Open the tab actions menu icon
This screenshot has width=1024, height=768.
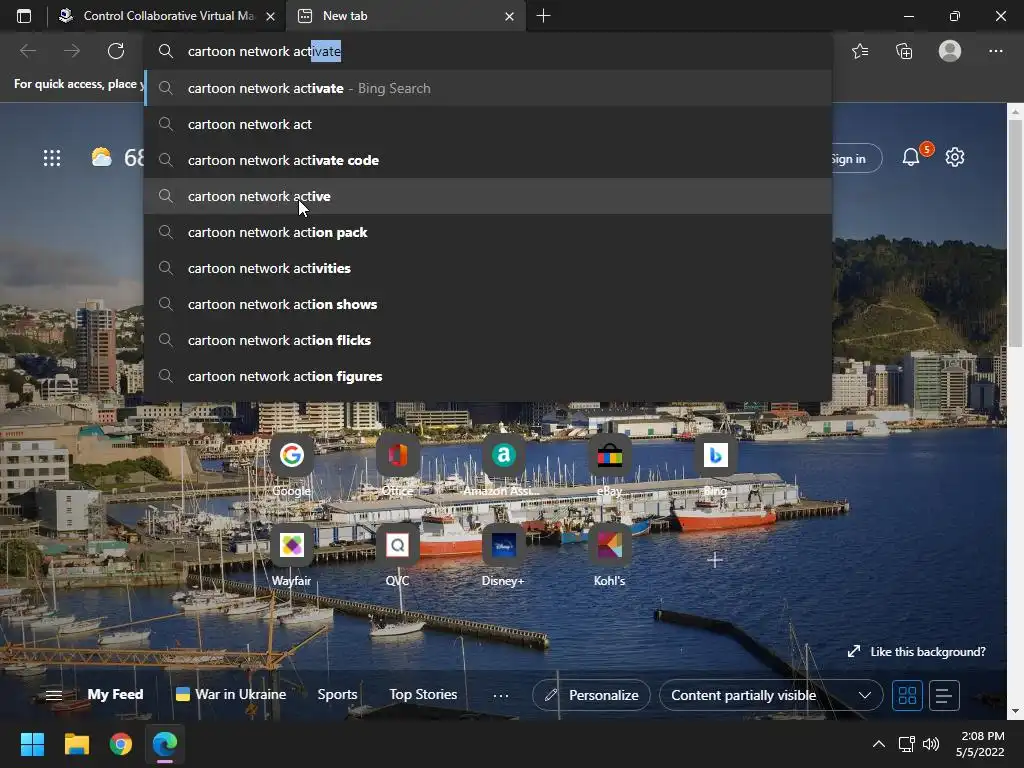[x=24, y=16]
